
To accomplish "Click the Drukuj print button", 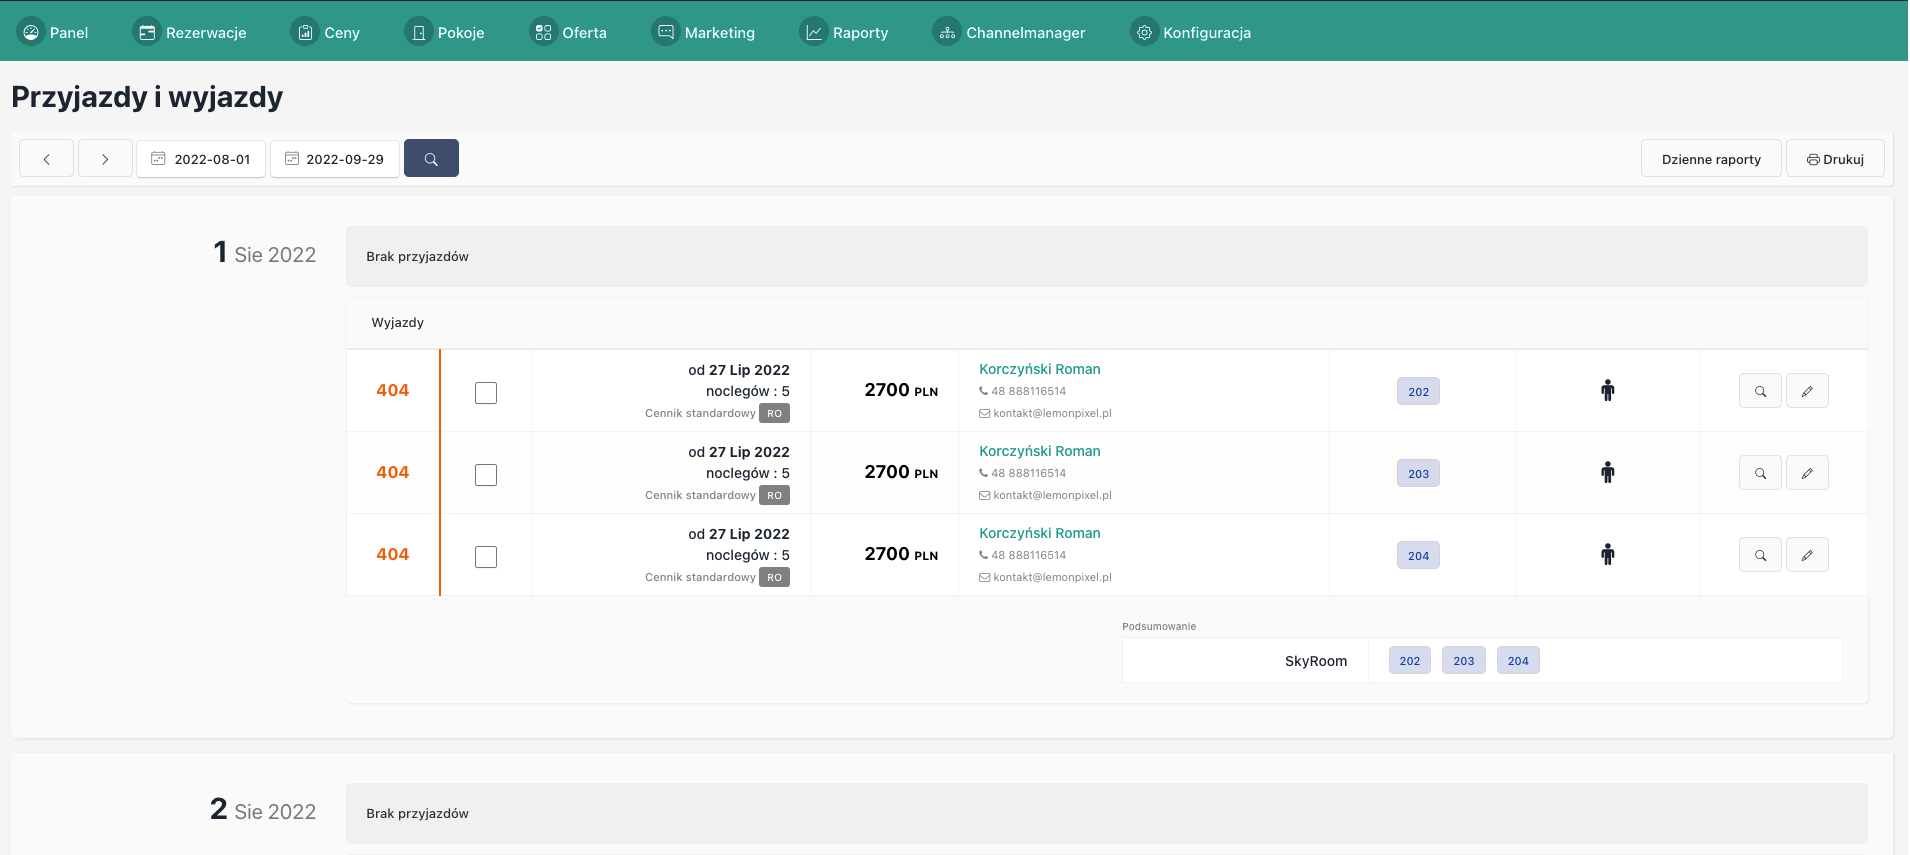I will 1835,159.
